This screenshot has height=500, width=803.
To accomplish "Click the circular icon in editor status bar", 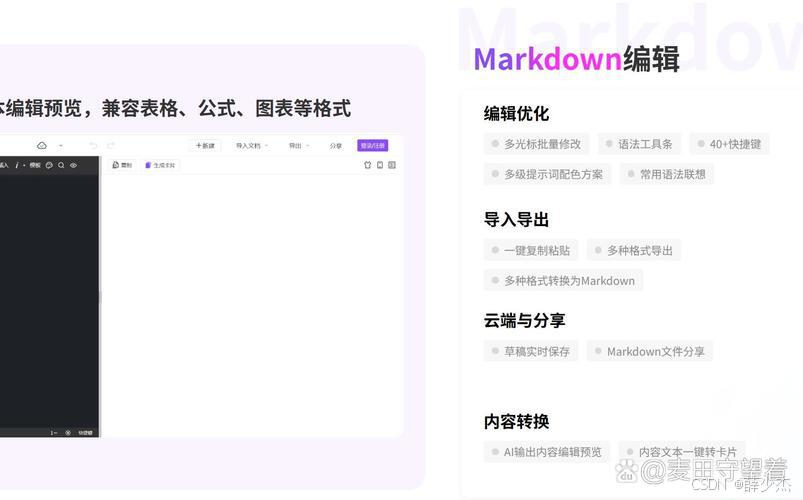I will [68, 433].
